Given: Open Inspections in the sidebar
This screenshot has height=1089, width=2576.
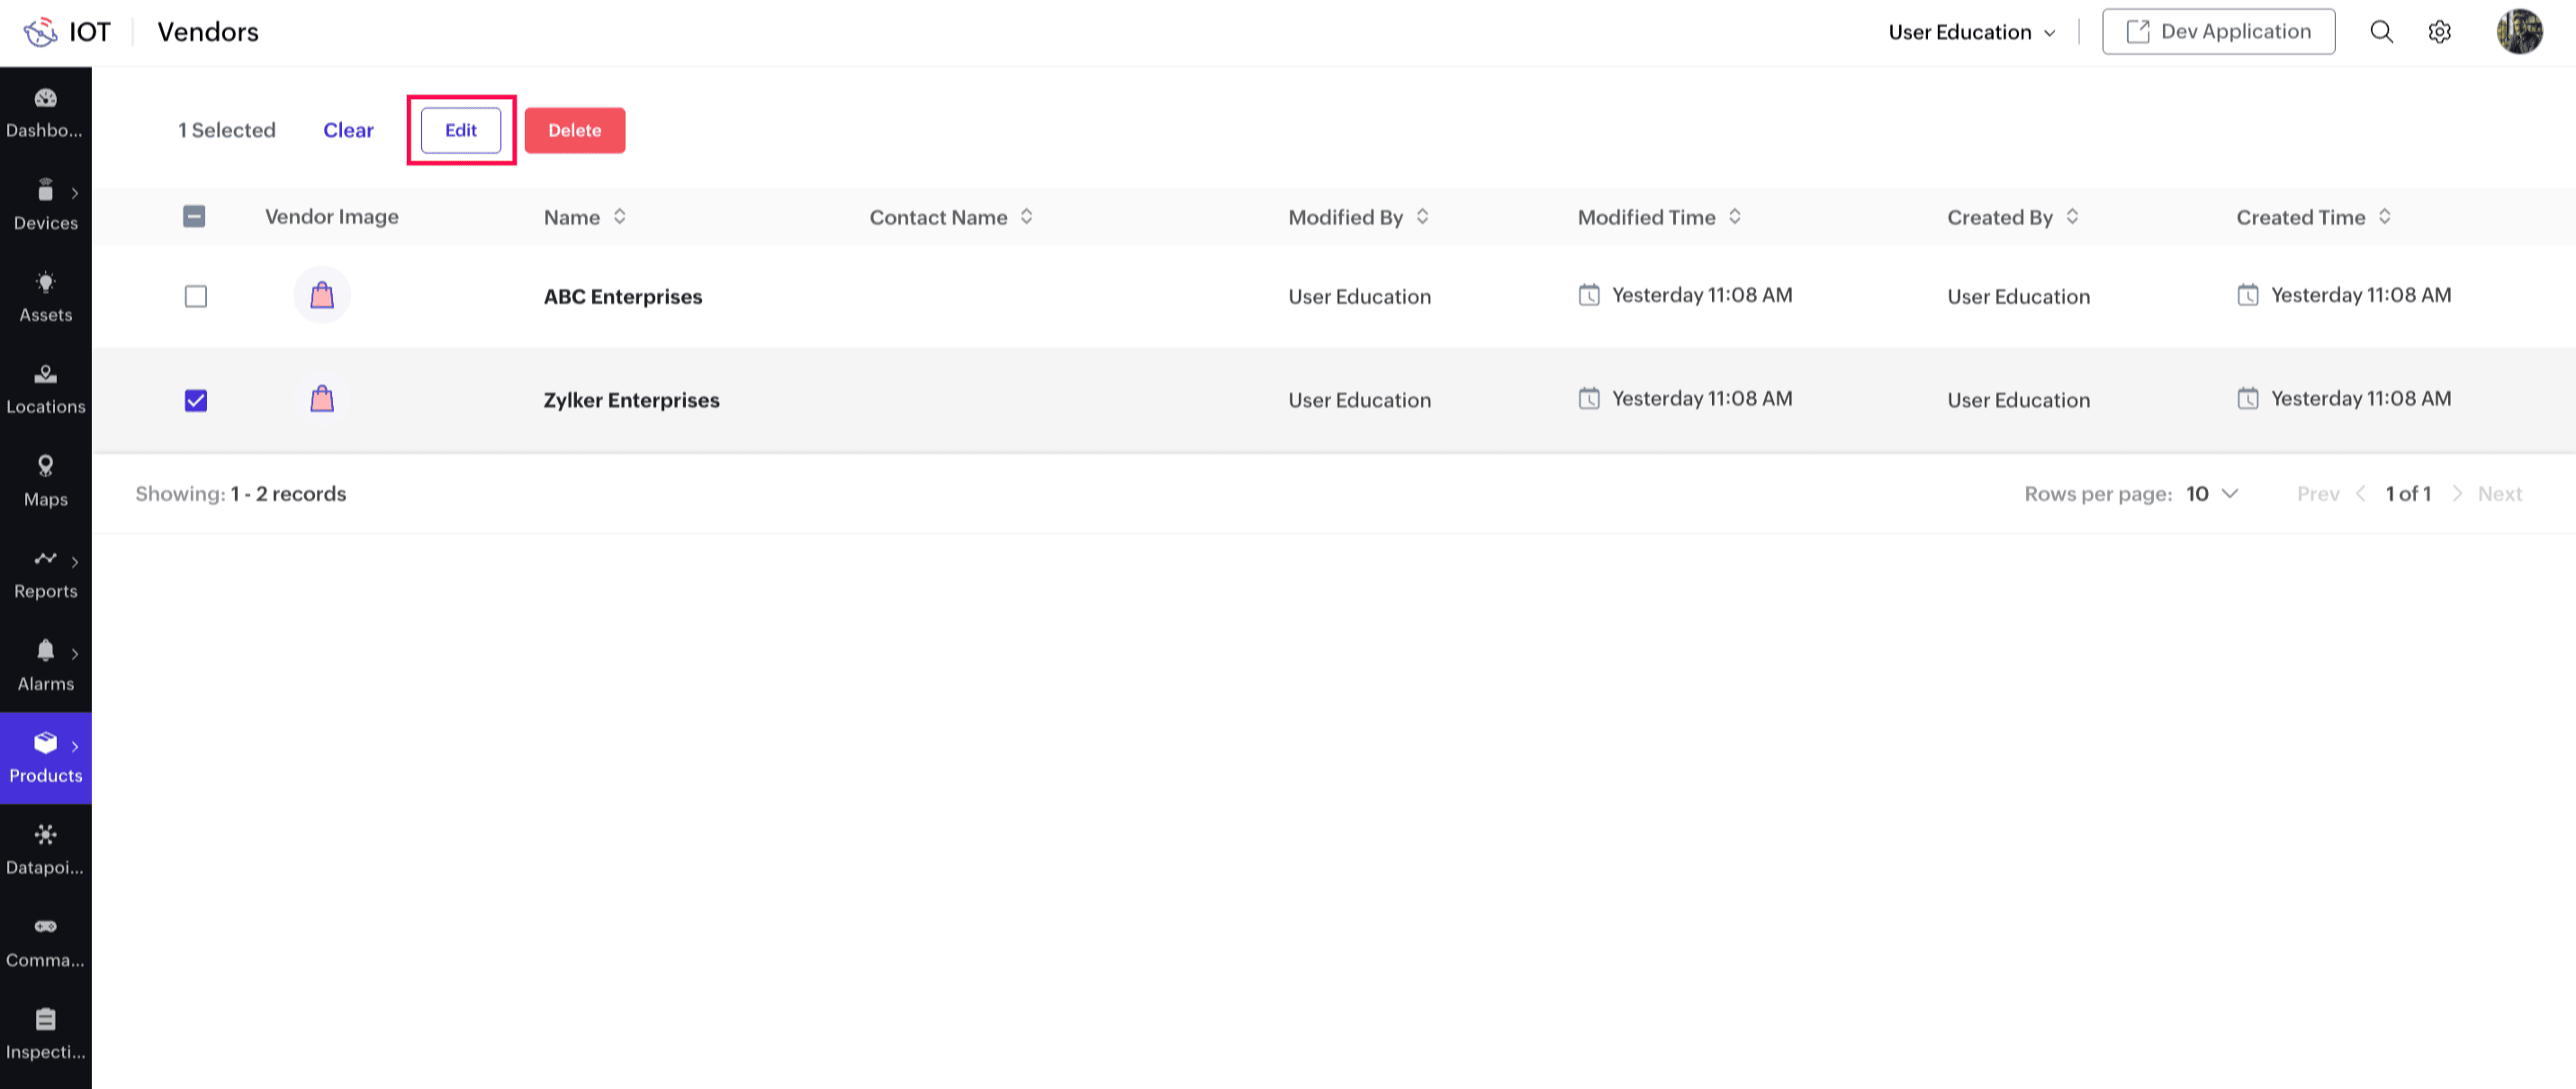Looking at the screenshot, I should click(45, 1033).
